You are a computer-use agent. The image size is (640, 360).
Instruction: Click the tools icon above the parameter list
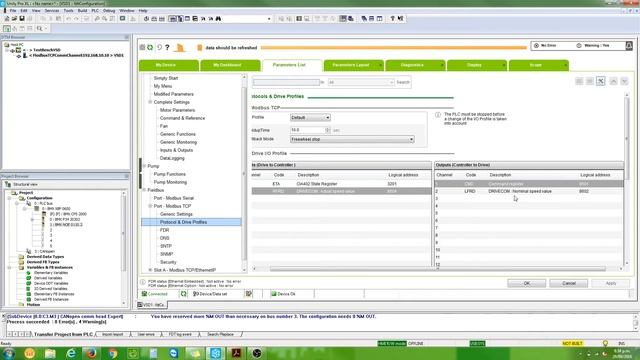(600, 81)
